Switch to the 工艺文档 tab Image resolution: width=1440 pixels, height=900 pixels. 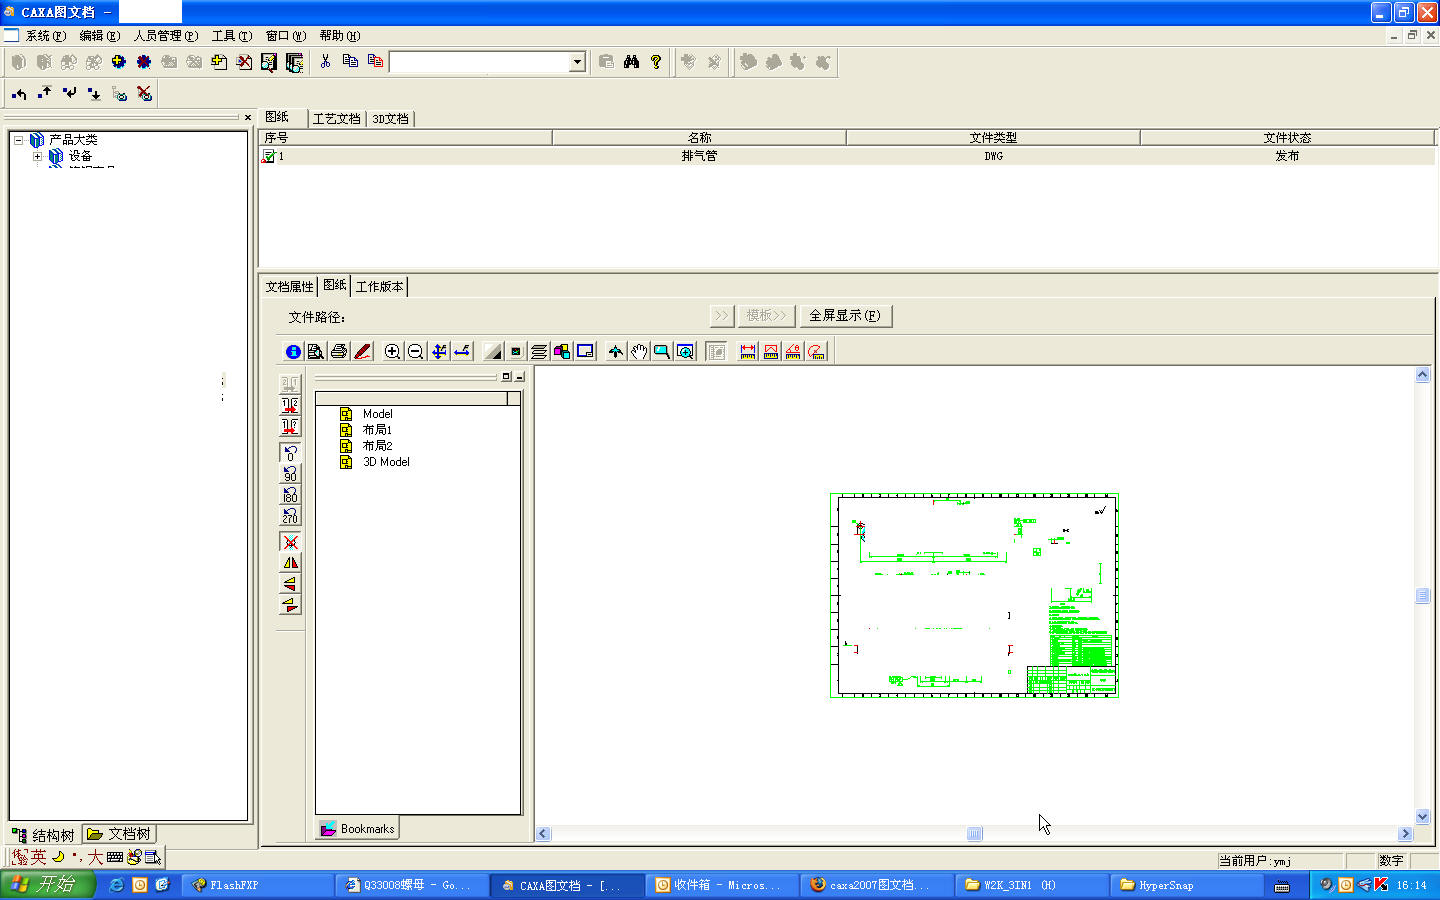(x=336, y=118)
